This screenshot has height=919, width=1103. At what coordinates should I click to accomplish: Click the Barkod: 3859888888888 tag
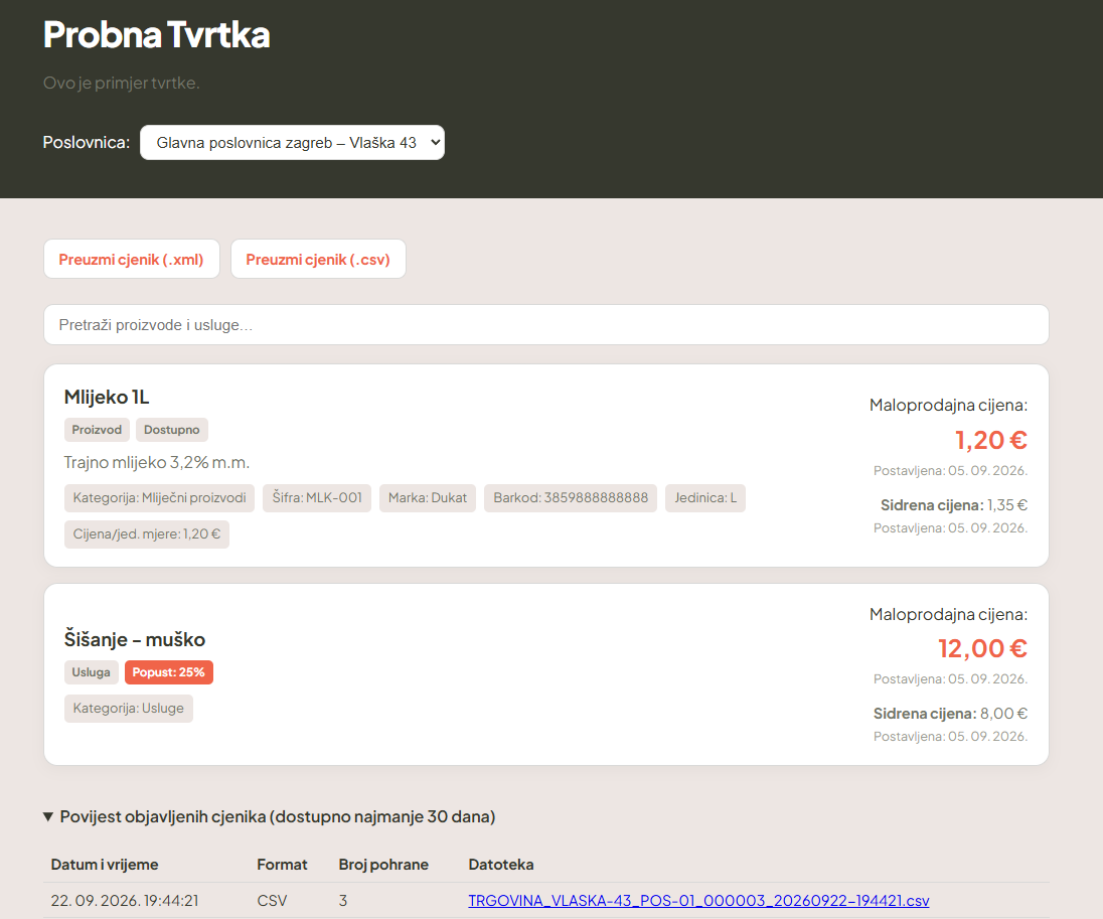coord(570,497)
